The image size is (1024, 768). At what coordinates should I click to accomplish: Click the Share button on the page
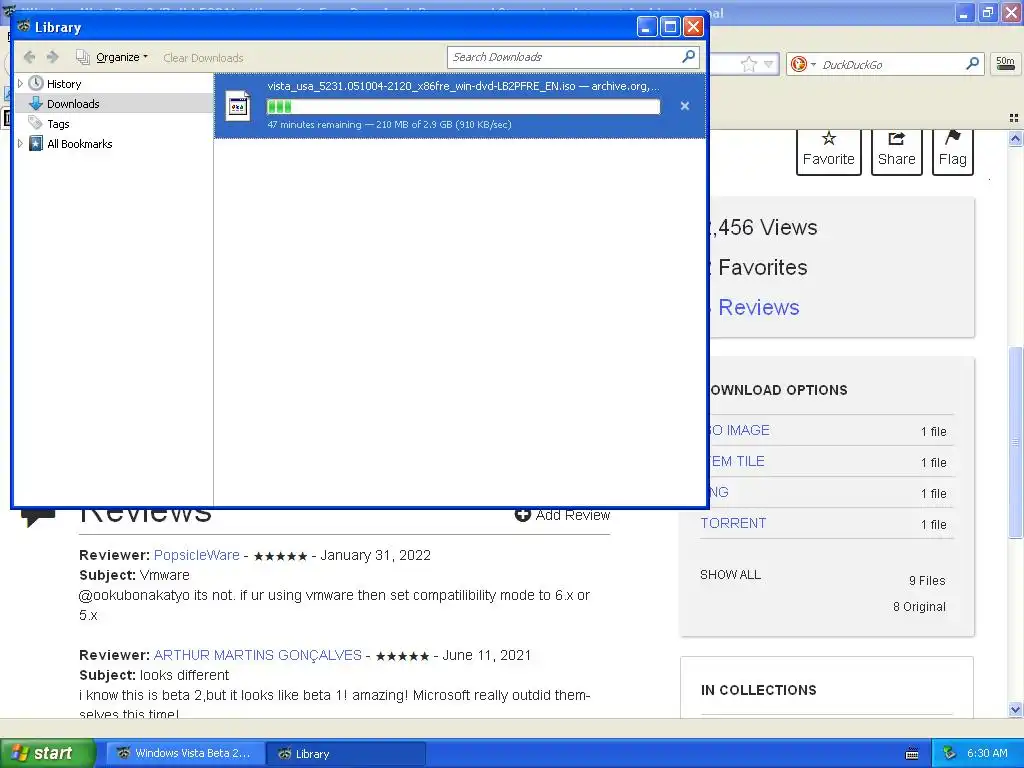pos(897,151)
